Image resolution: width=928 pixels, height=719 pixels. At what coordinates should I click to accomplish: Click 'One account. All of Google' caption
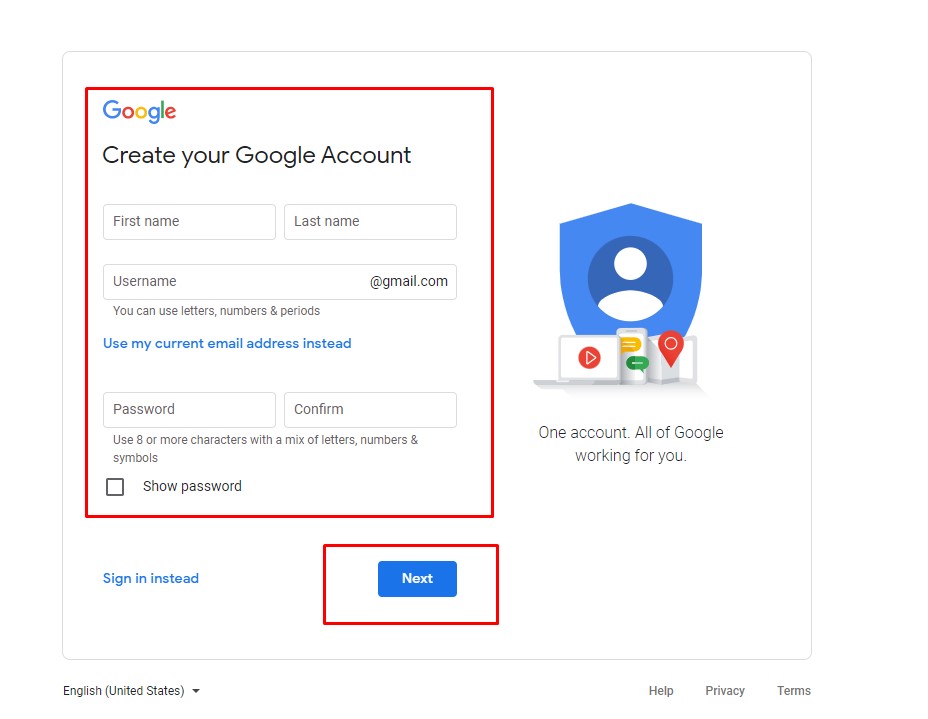point(631,444)
